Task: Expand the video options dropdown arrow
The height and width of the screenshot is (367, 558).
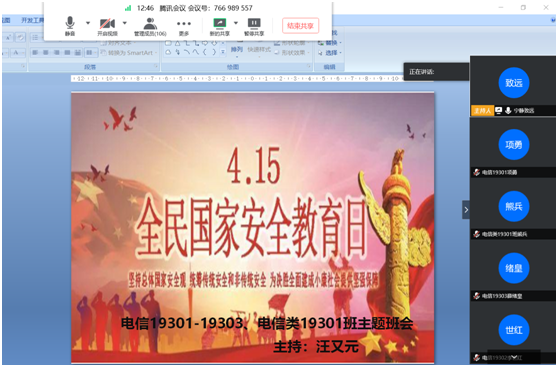Action: click(x=125, y=23)
